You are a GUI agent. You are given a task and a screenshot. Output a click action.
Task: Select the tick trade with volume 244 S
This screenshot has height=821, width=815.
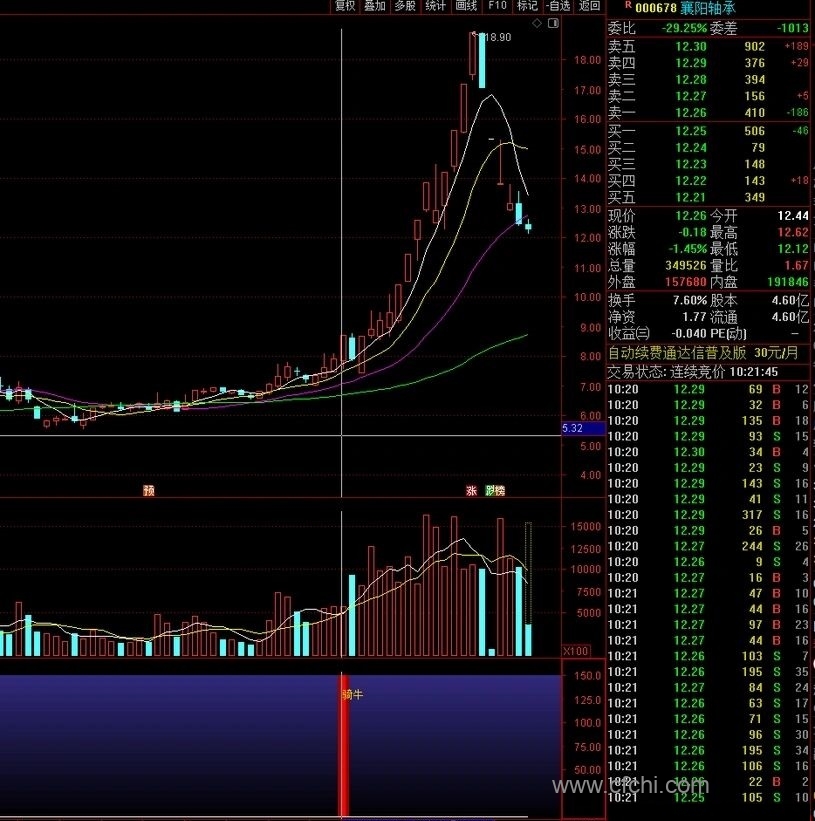pyautogui.click(x=708, y=547)
